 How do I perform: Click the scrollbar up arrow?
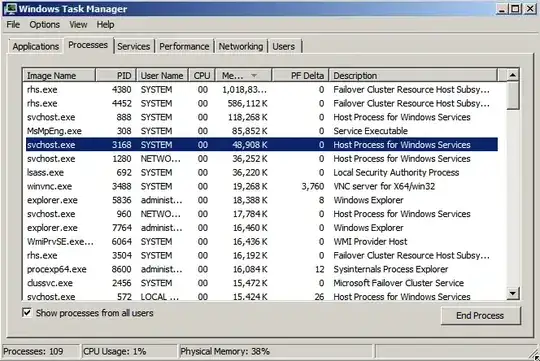513,75
